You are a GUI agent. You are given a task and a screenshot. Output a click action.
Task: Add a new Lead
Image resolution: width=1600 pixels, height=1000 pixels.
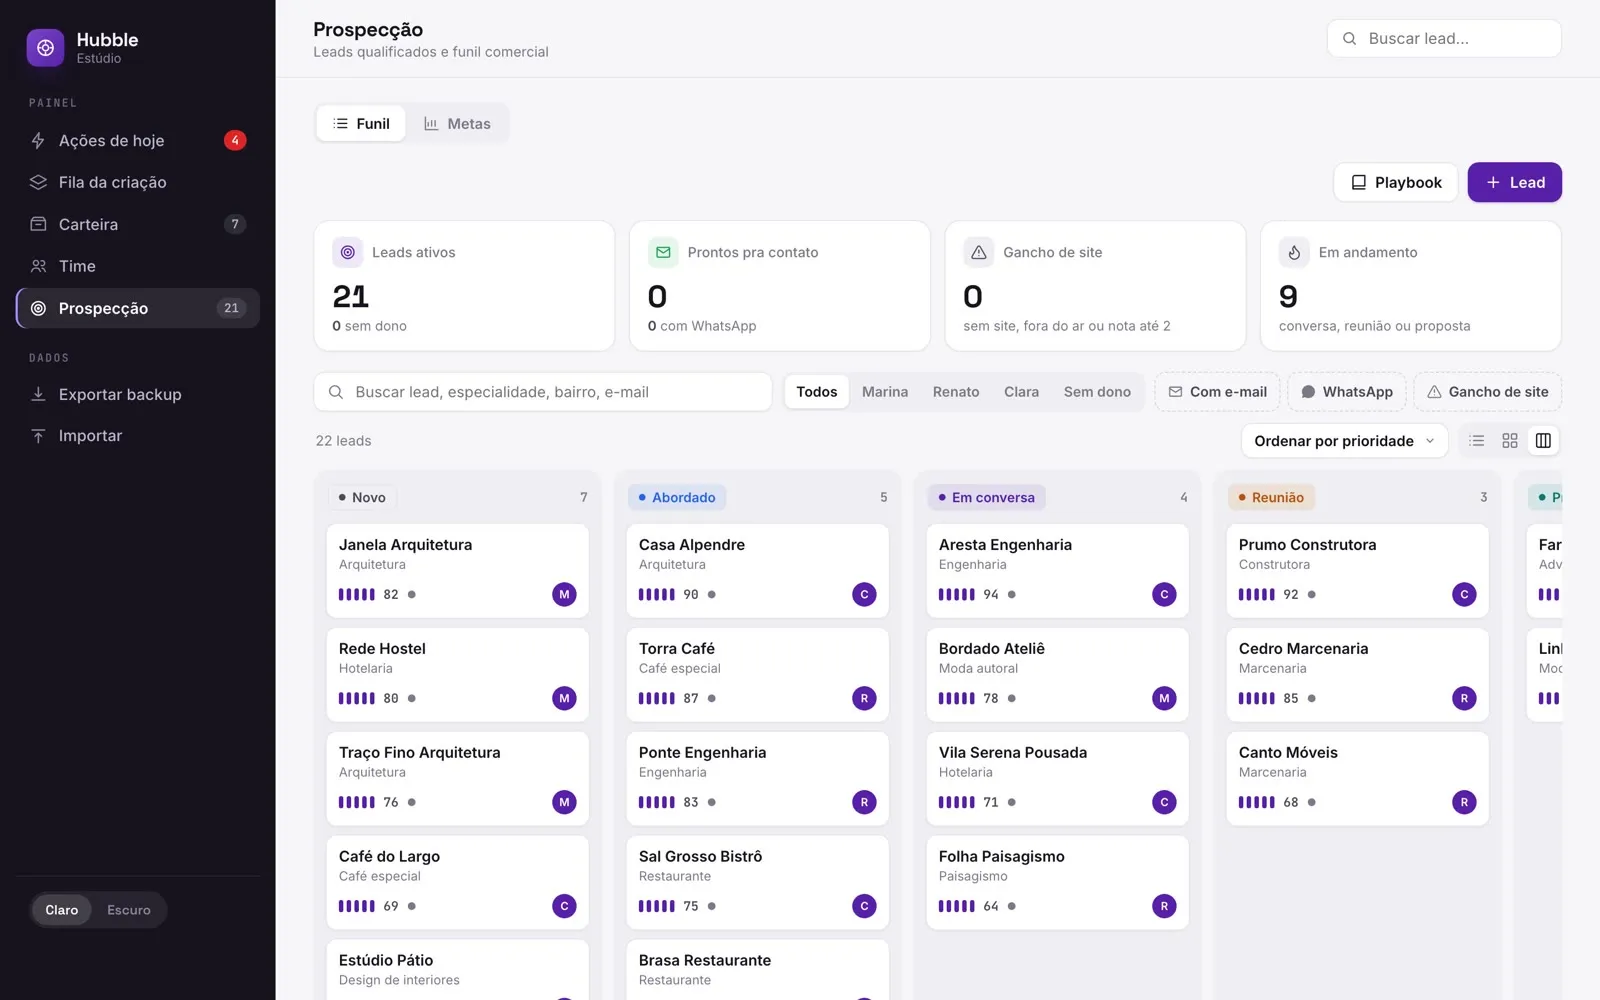pos(1515,182)
